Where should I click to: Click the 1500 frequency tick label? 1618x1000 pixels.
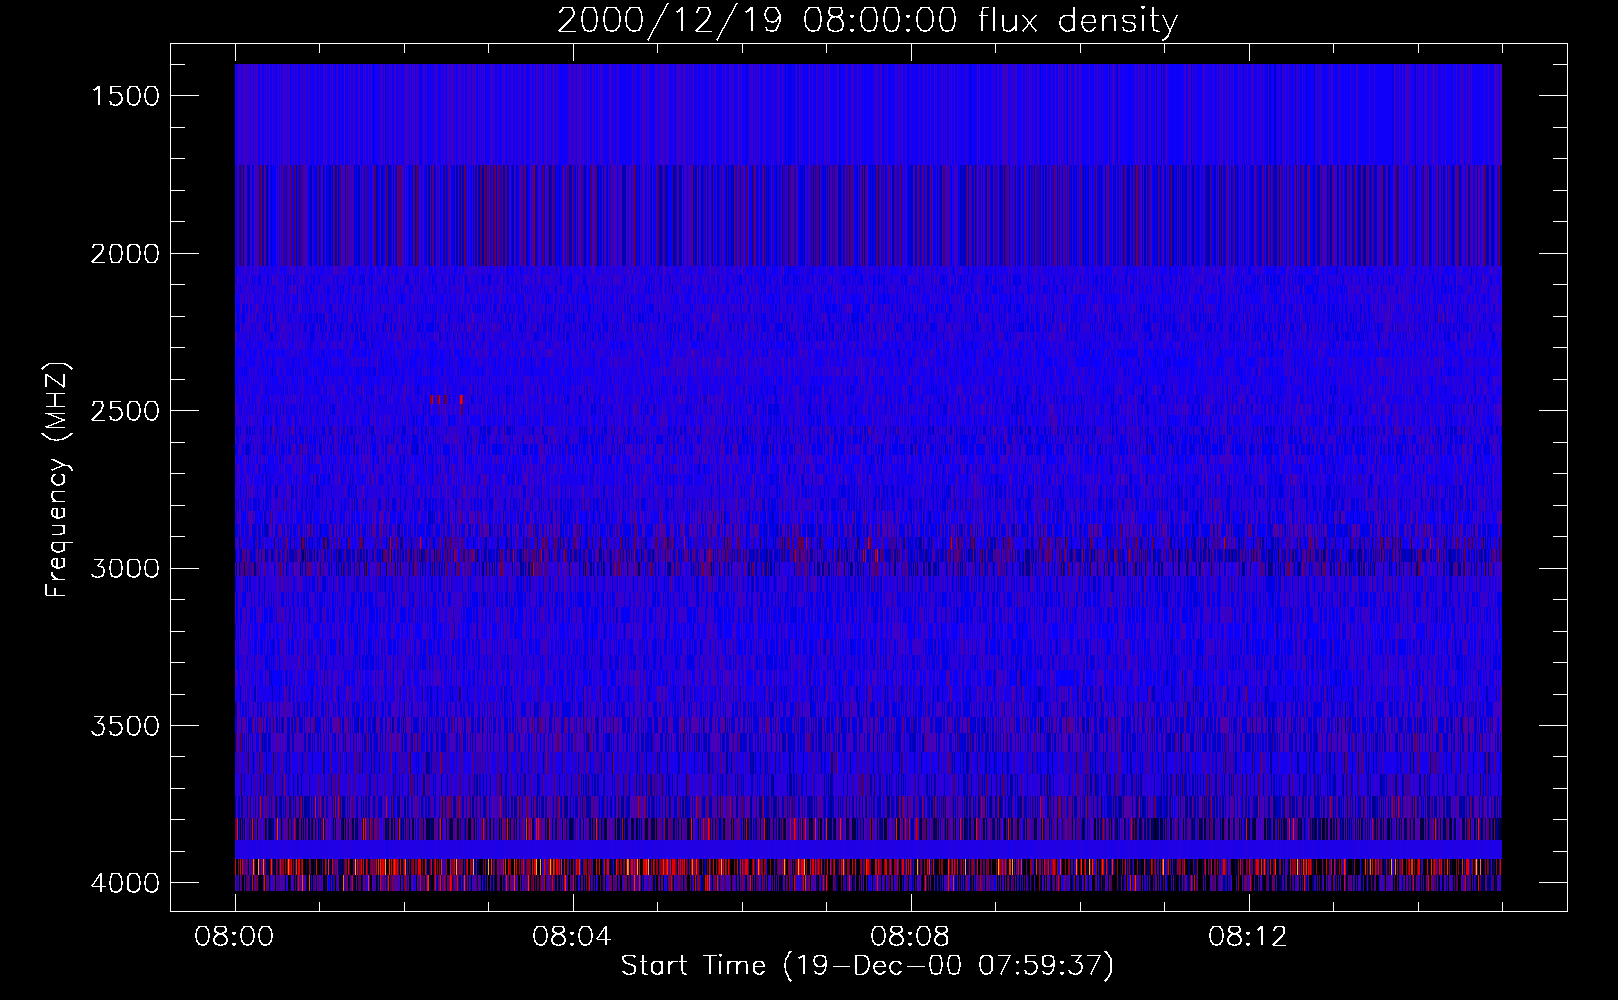125,96
